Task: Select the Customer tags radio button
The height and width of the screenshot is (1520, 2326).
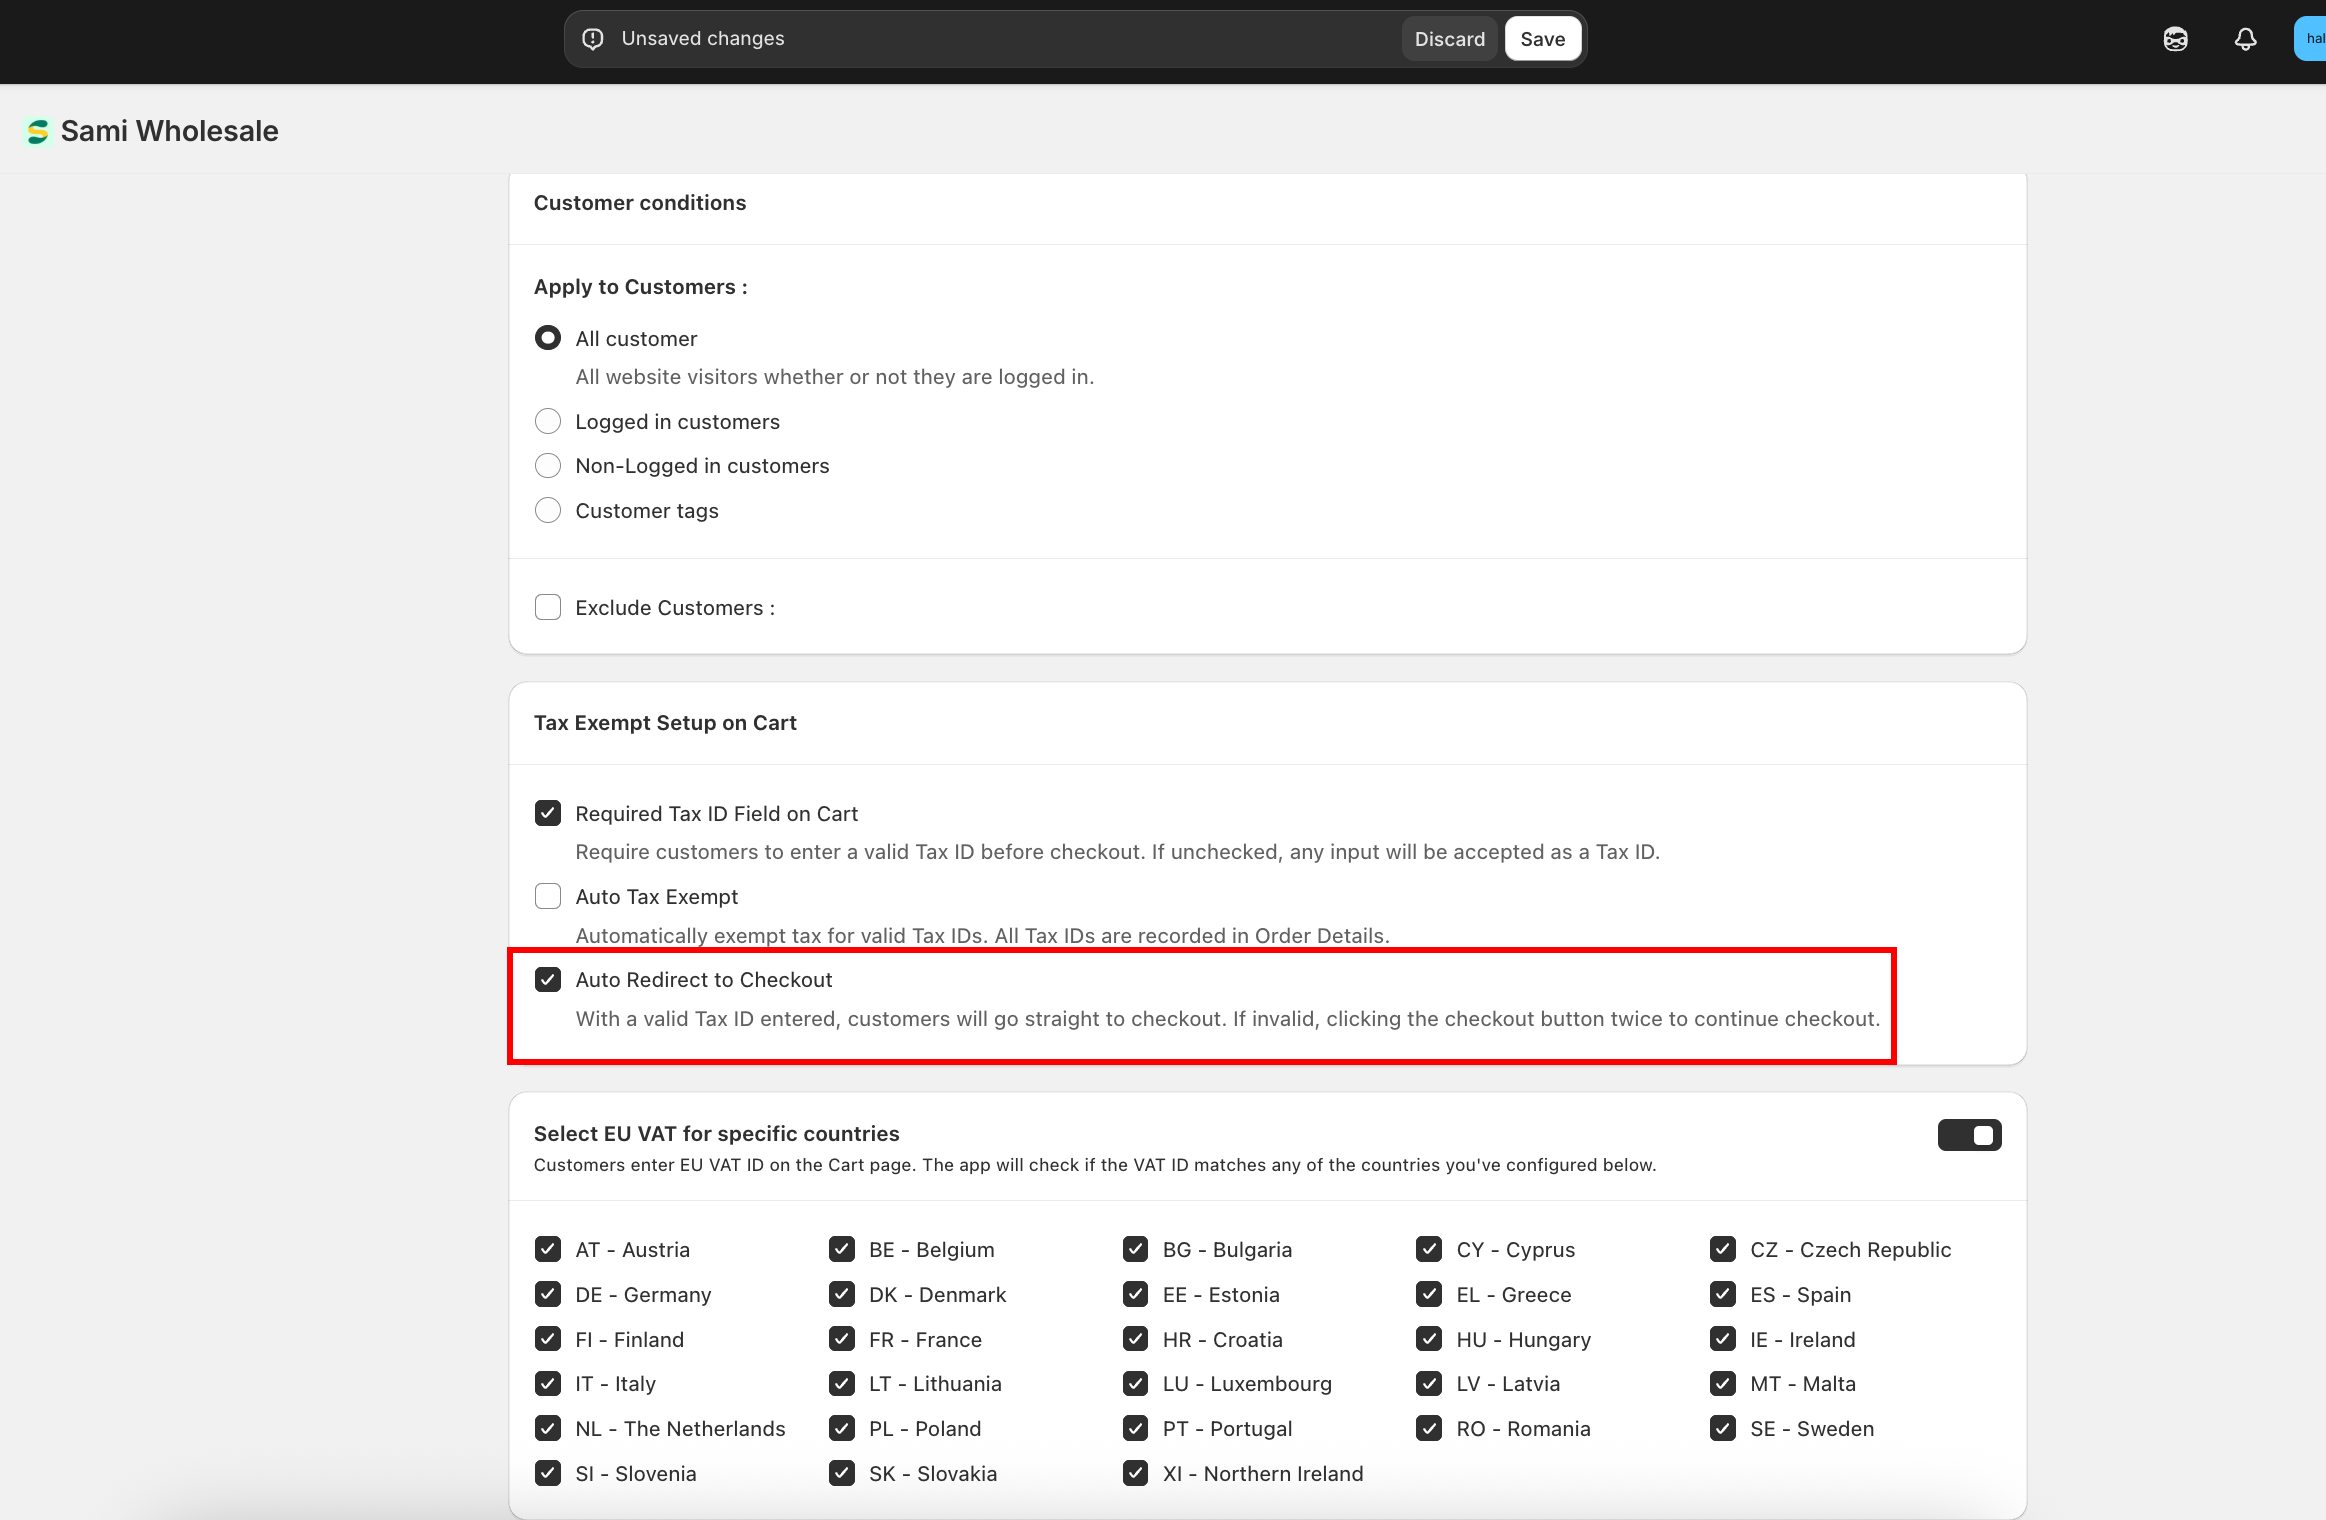Action: point(548,511)
